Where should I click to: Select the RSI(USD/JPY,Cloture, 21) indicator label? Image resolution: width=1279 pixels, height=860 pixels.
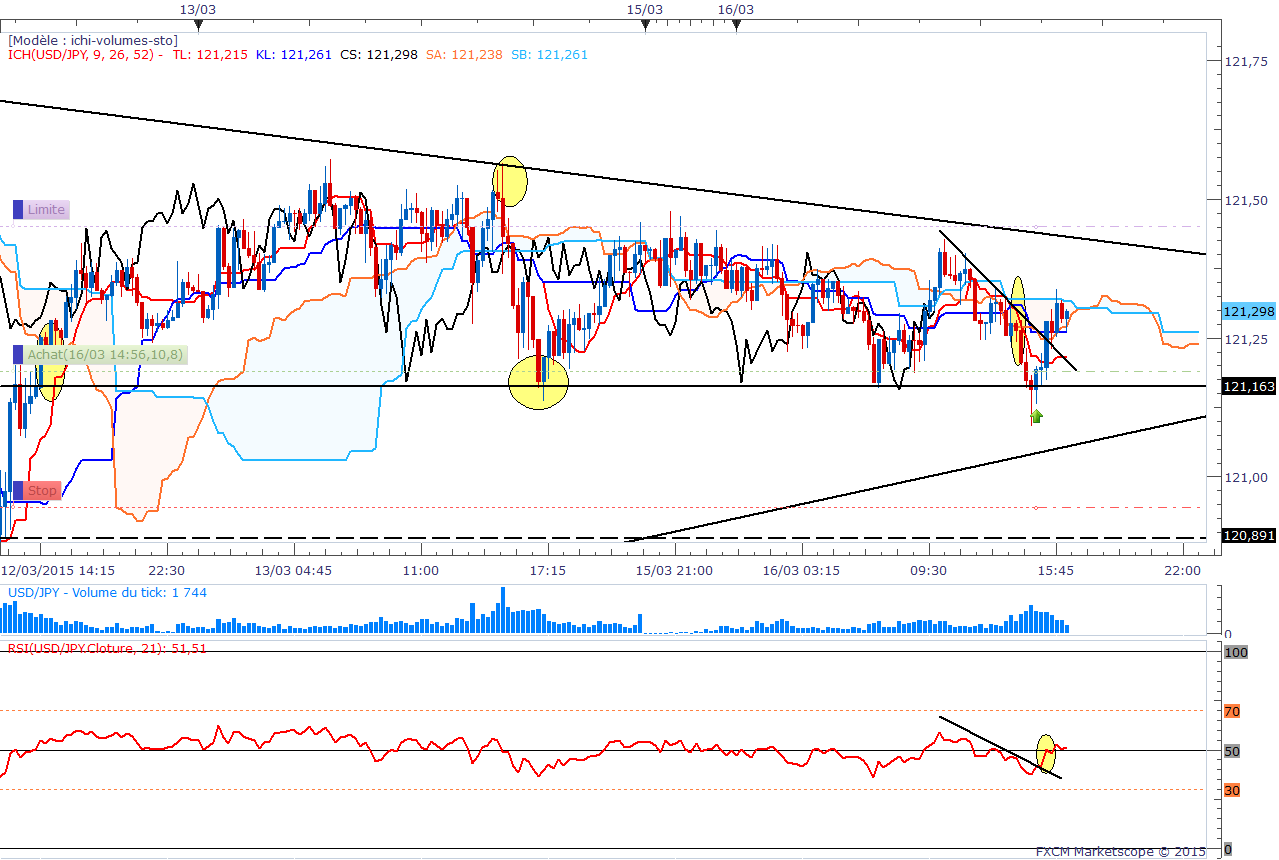click(107, 648)
